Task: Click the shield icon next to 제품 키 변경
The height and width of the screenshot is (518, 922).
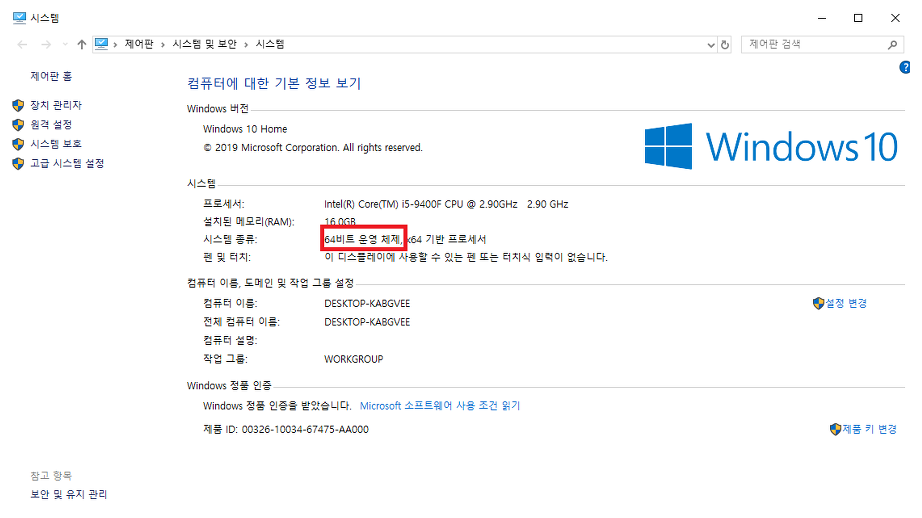Action: coord(835,430)
